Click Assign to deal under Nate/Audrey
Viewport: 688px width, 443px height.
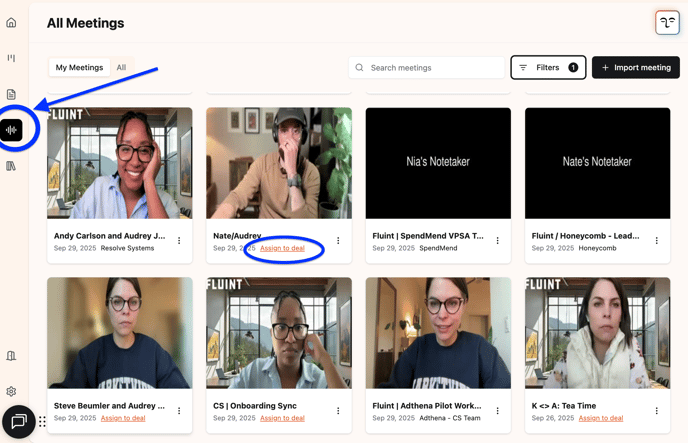click(x=282, y=248)
